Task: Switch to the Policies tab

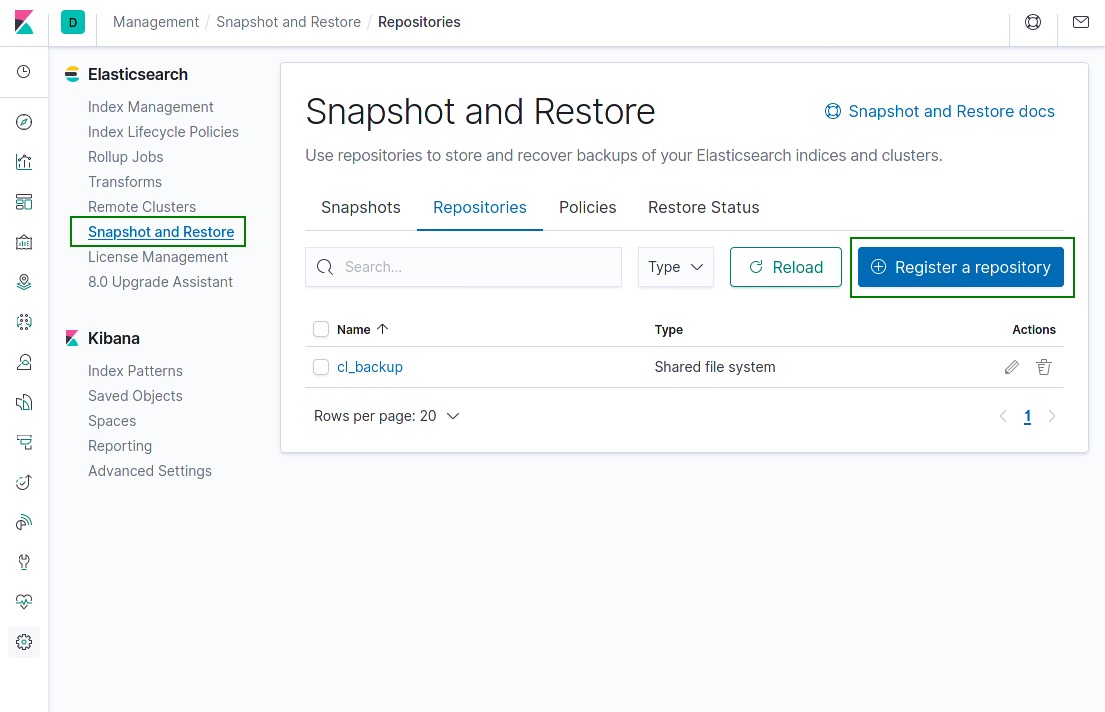Action: pyautogui.click(x=587, y=207)
